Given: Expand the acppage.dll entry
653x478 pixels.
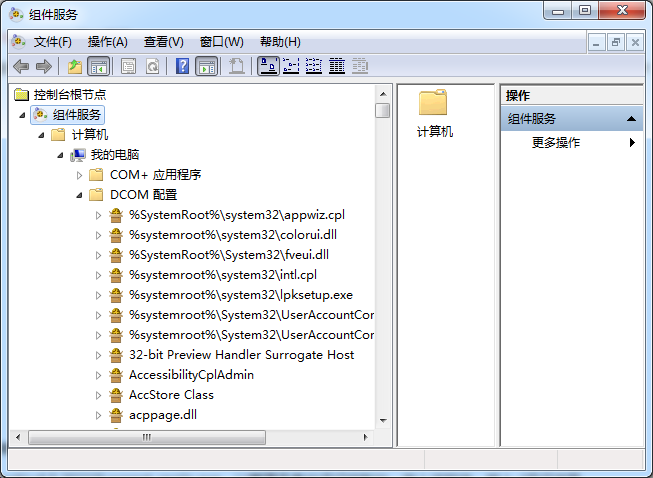Looking at the screenshot, I should (x=98, y=415).
